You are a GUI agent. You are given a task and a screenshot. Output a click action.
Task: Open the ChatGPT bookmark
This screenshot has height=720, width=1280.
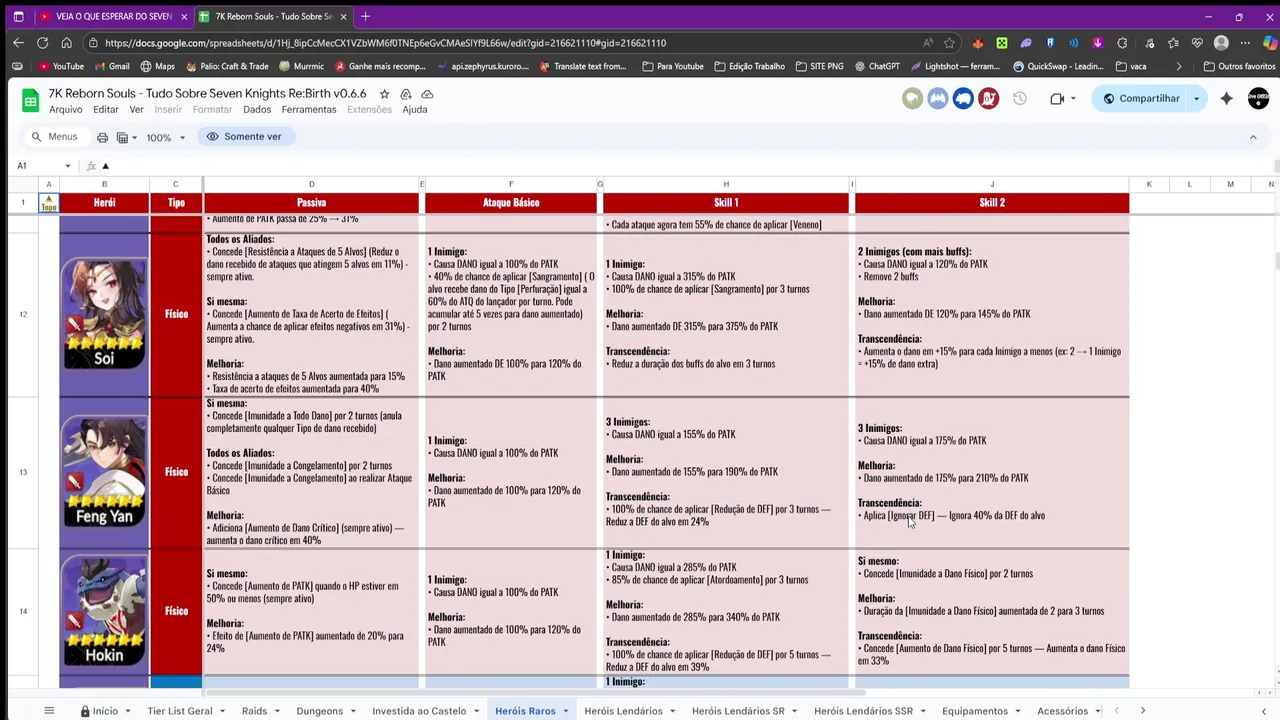click(876, 66)
